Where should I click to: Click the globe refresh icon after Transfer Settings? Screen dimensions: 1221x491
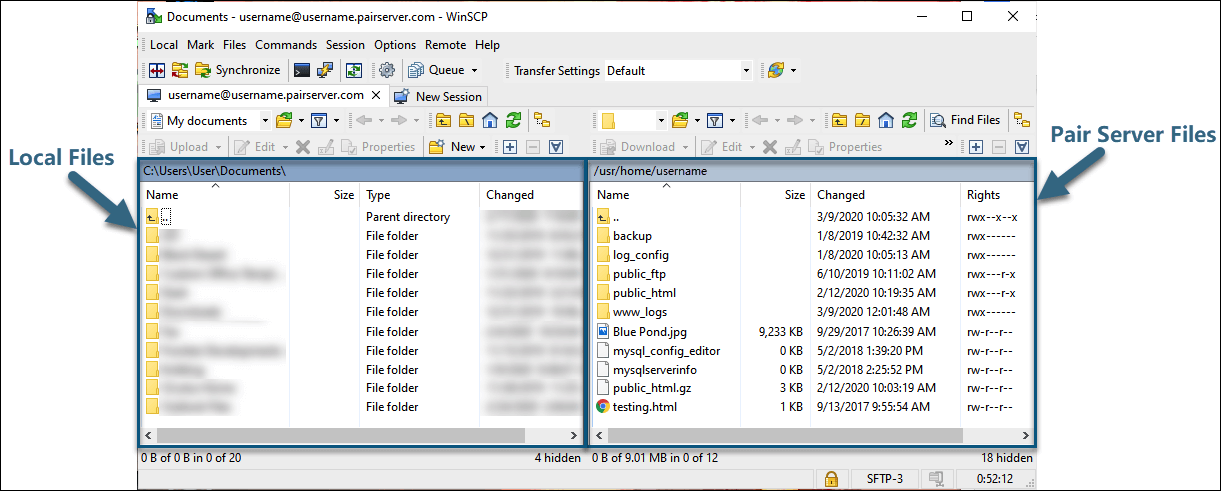click(774, 70)
